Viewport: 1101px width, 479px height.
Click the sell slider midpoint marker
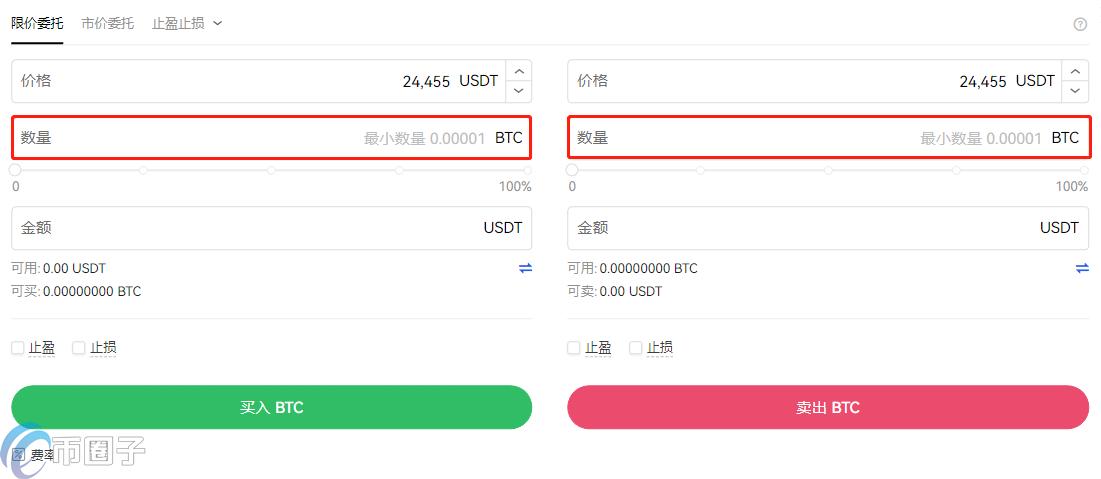tap(828, 171)
